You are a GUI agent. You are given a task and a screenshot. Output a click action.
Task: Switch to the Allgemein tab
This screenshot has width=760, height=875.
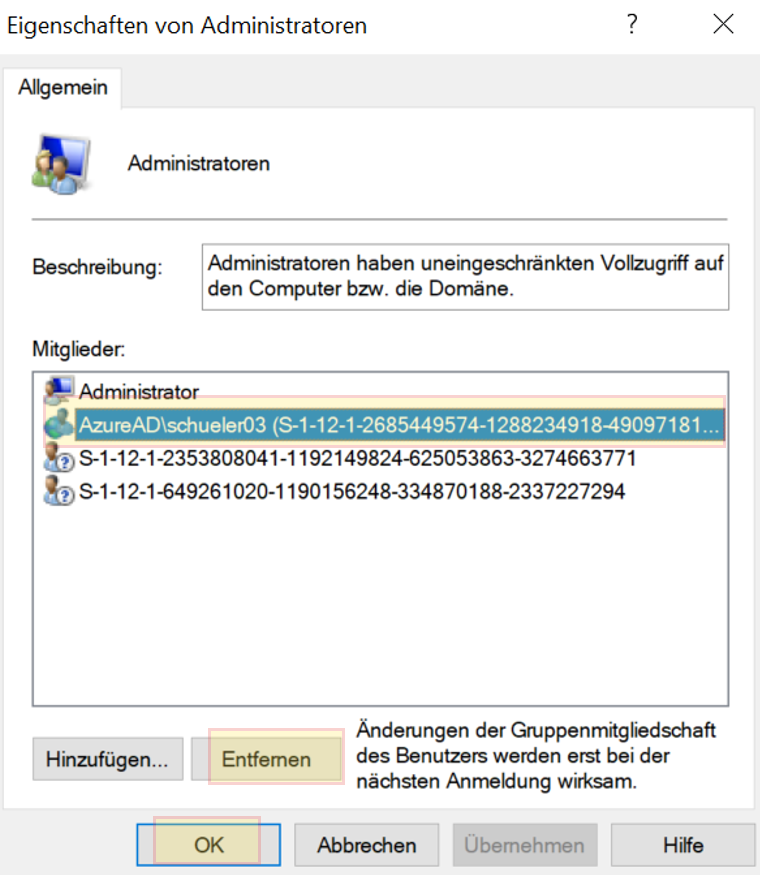click(64, 89)
